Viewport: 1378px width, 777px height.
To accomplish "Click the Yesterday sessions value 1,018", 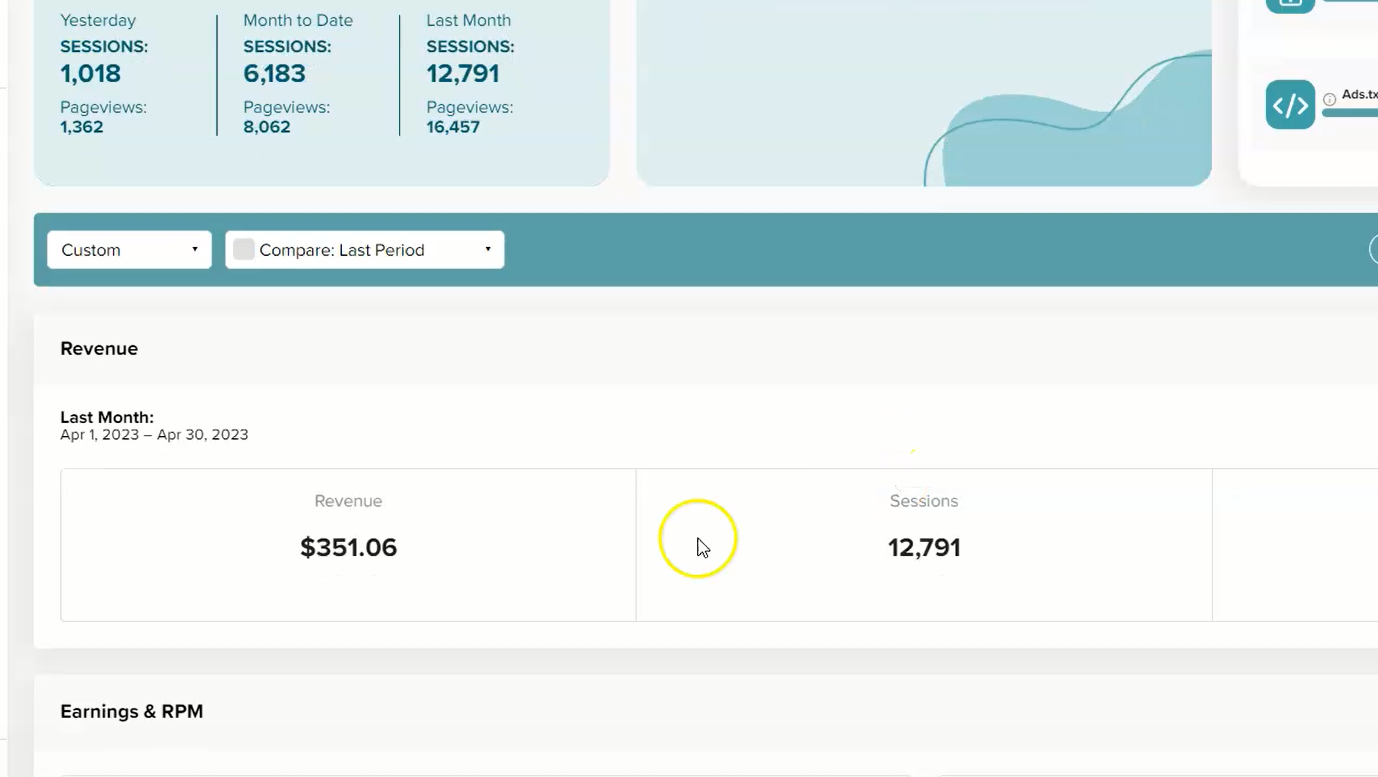I will click(90, 73).
